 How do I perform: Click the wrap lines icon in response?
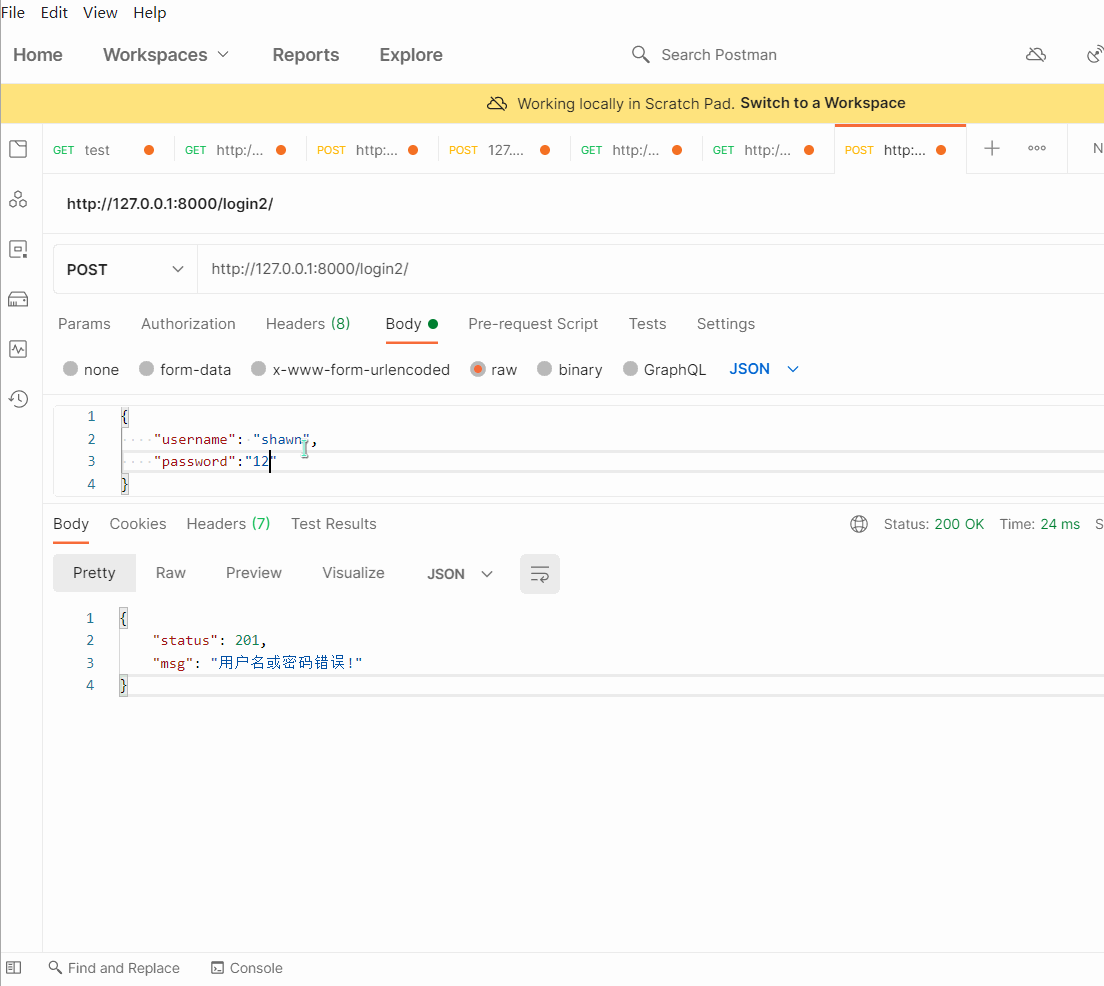[540, 574]
